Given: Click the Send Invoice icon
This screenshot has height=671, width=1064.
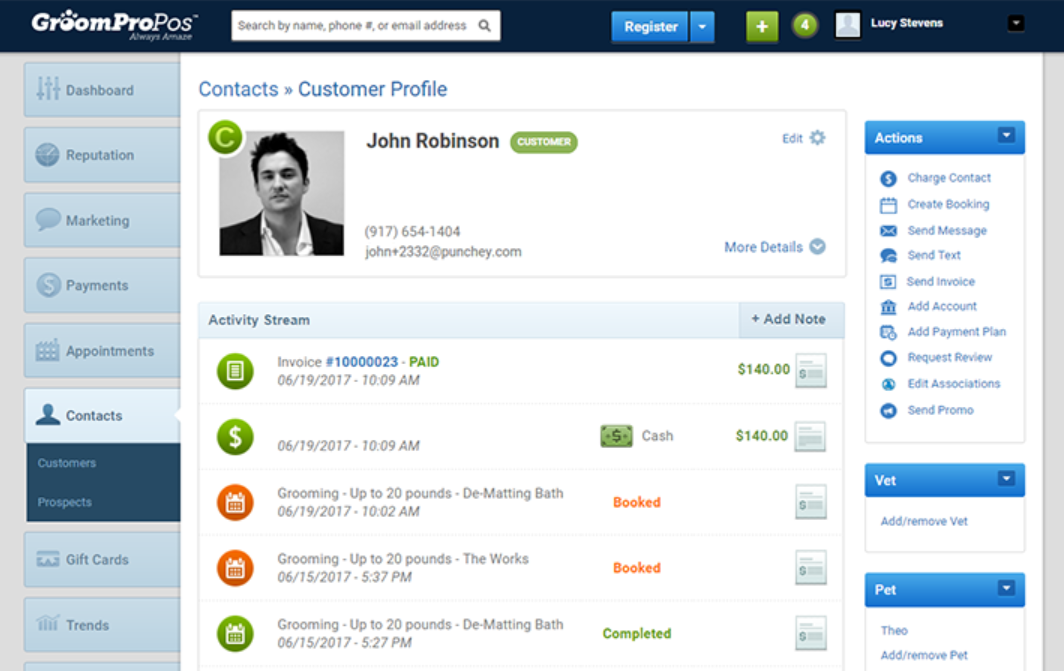Looking at the screenshot, I should [888, 282].
